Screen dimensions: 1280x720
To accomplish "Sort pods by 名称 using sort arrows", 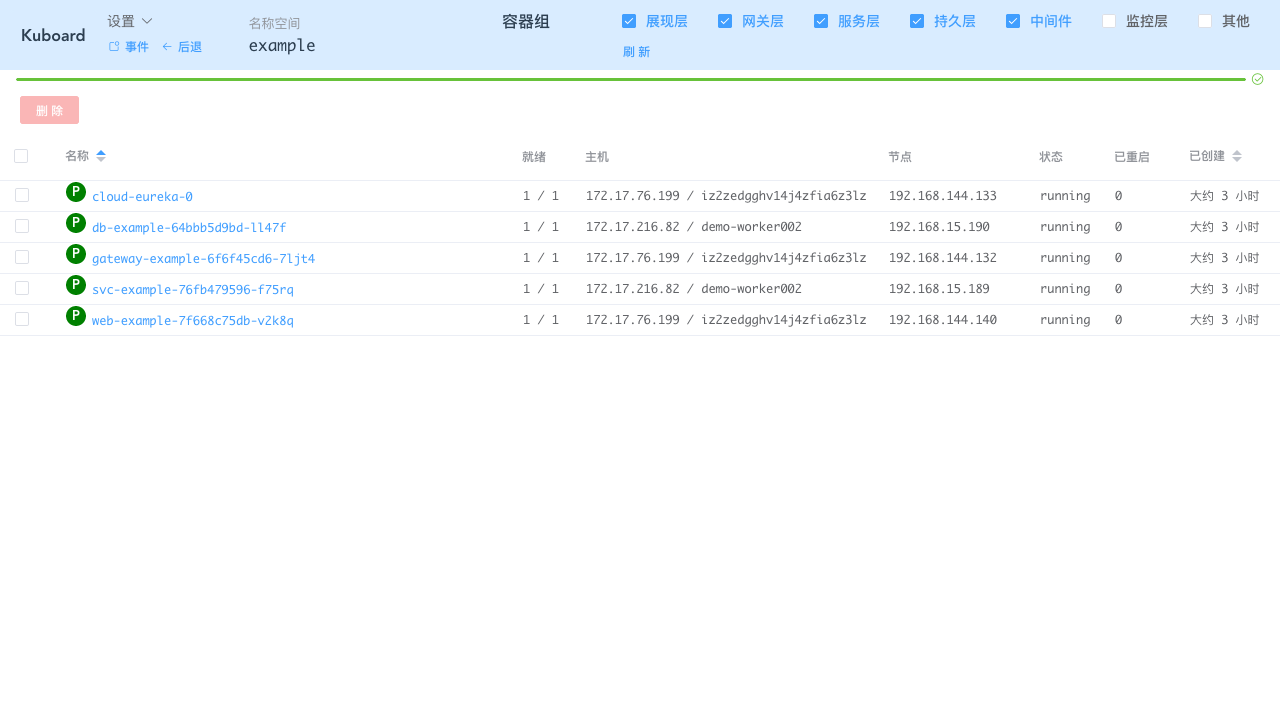I will pyautogui.click(x=100, y=155).
